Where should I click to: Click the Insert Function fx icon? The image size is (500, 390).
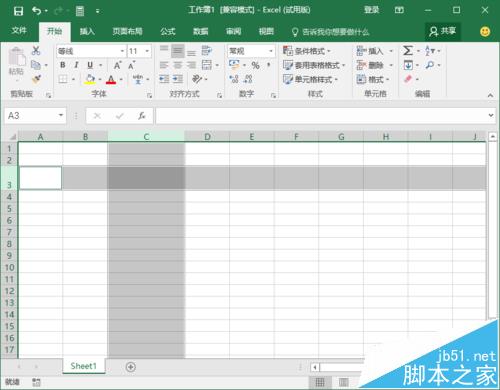click(x=142, y=116)
